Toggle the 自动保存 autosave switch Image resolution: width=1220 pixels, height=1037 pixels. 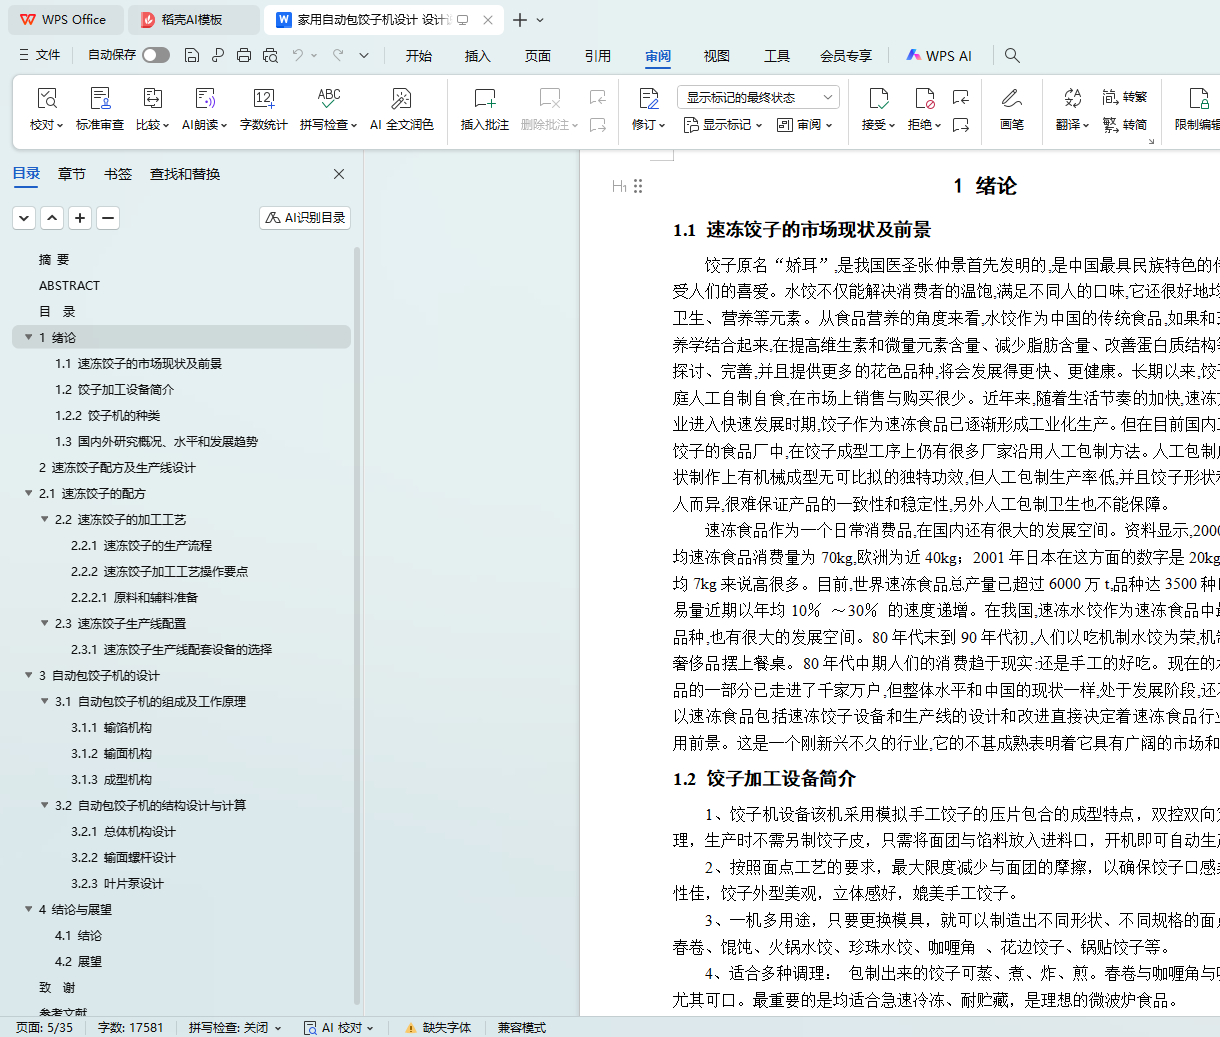coord(155,55)
